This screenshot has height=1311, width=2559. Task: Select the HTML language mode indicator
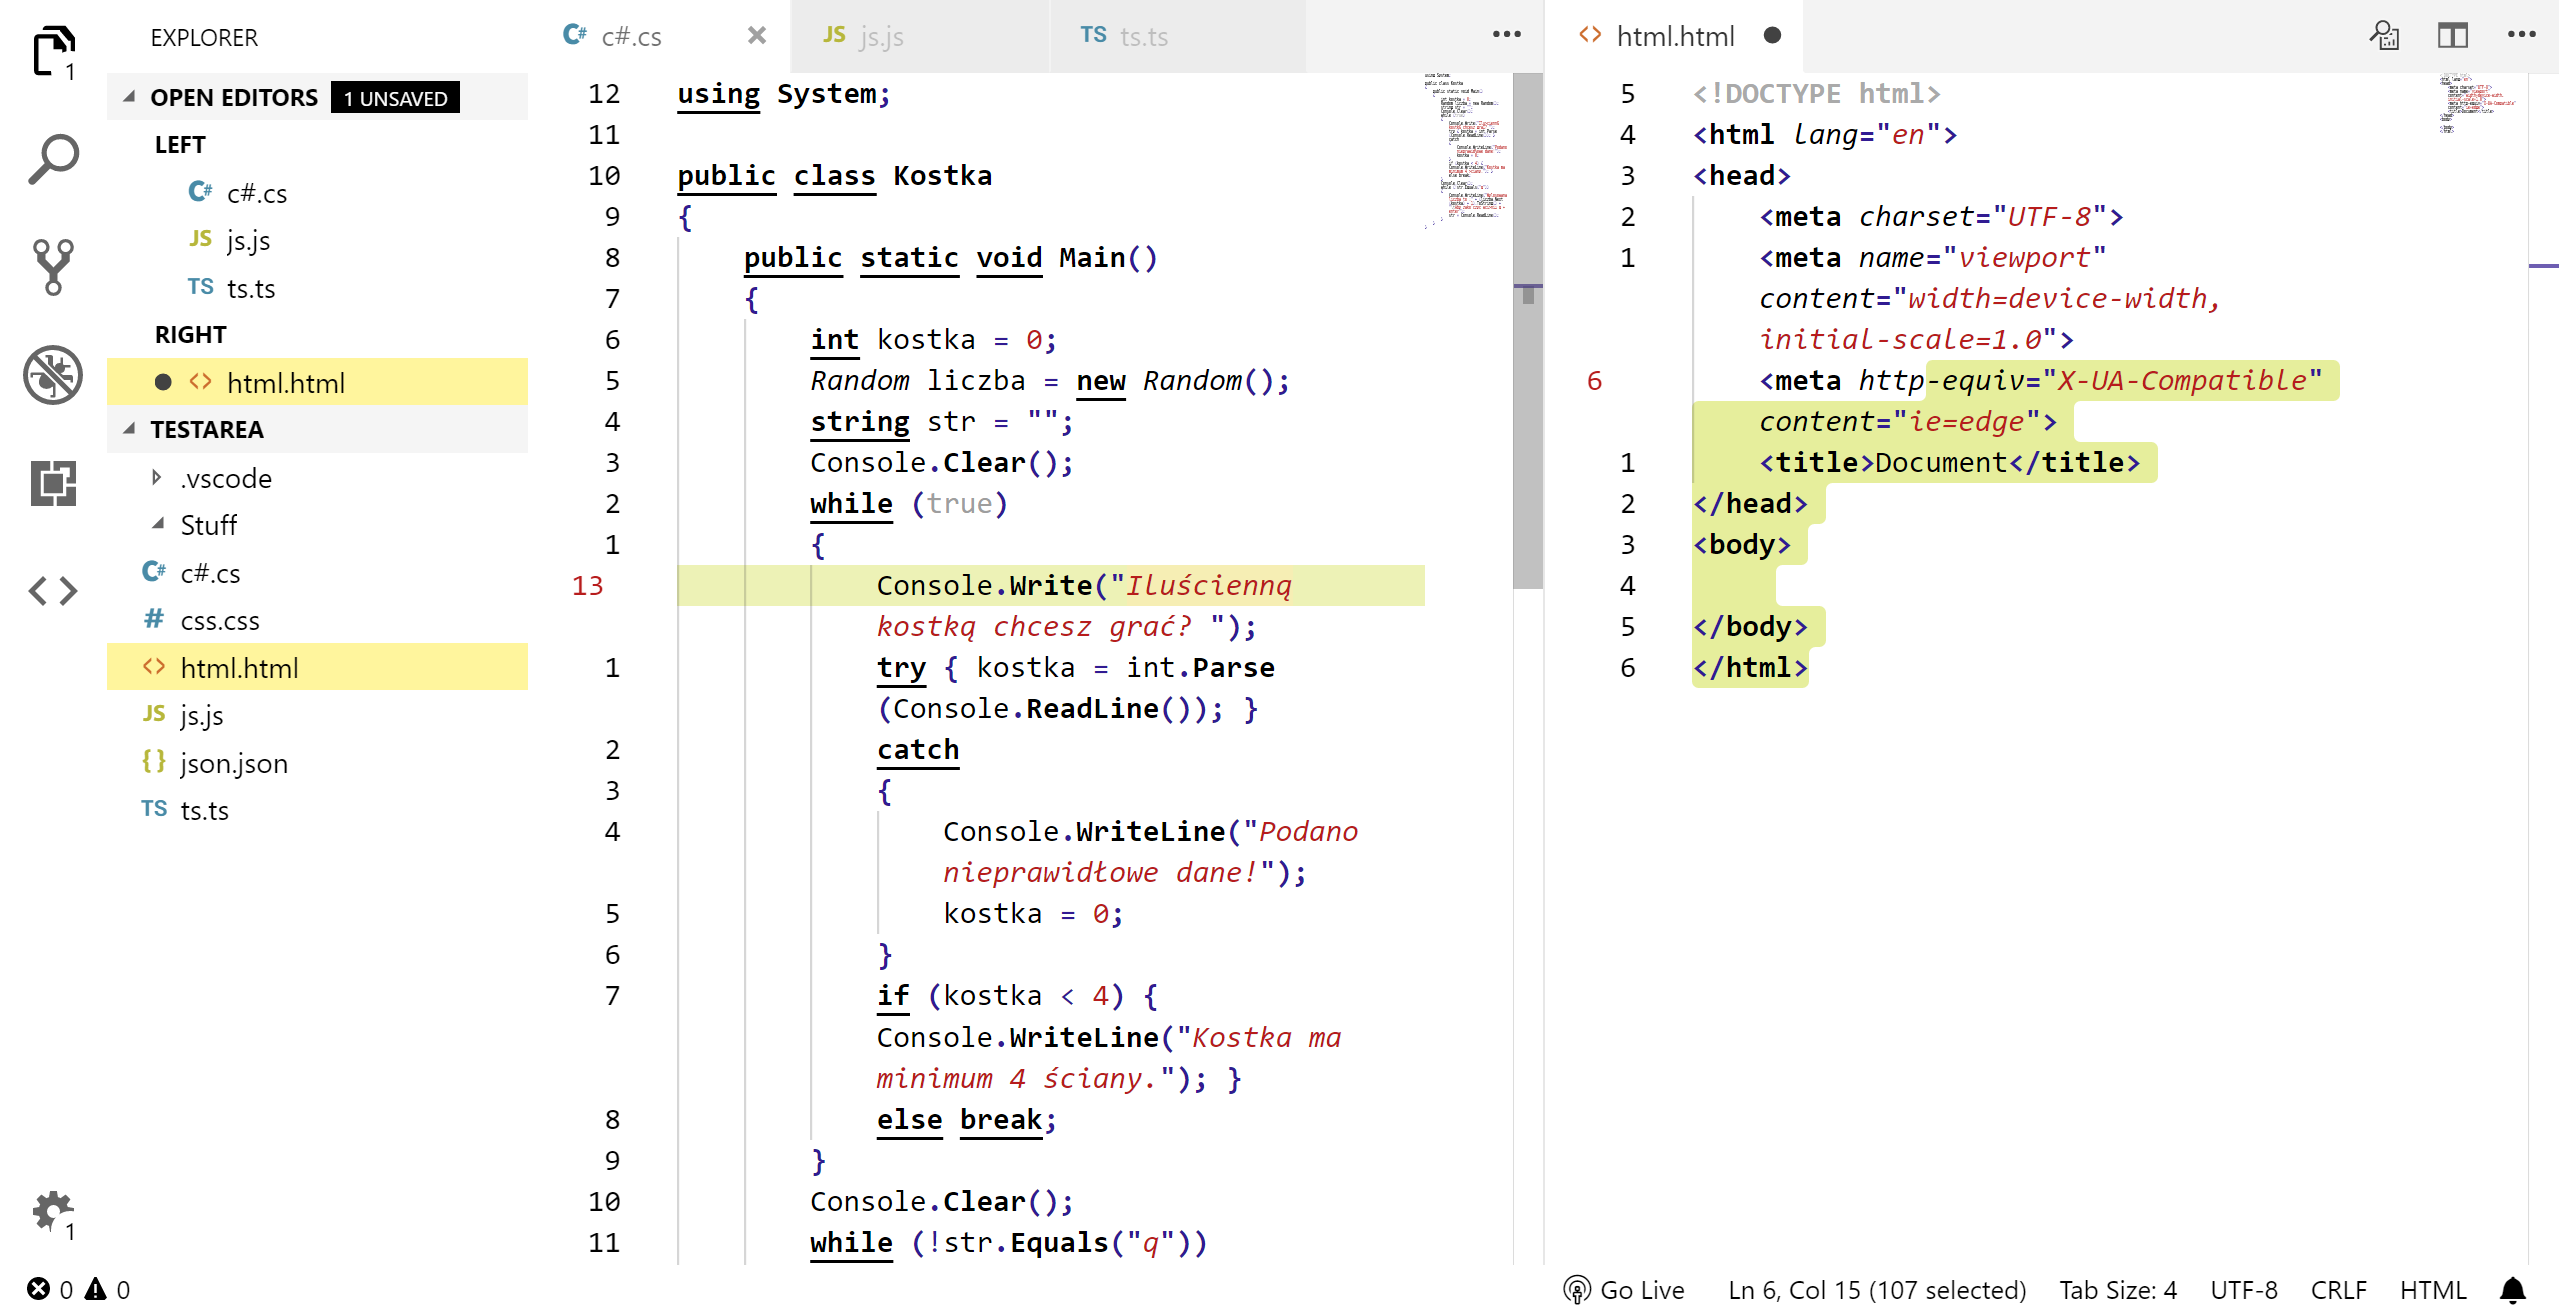tap(2432, 1290)
